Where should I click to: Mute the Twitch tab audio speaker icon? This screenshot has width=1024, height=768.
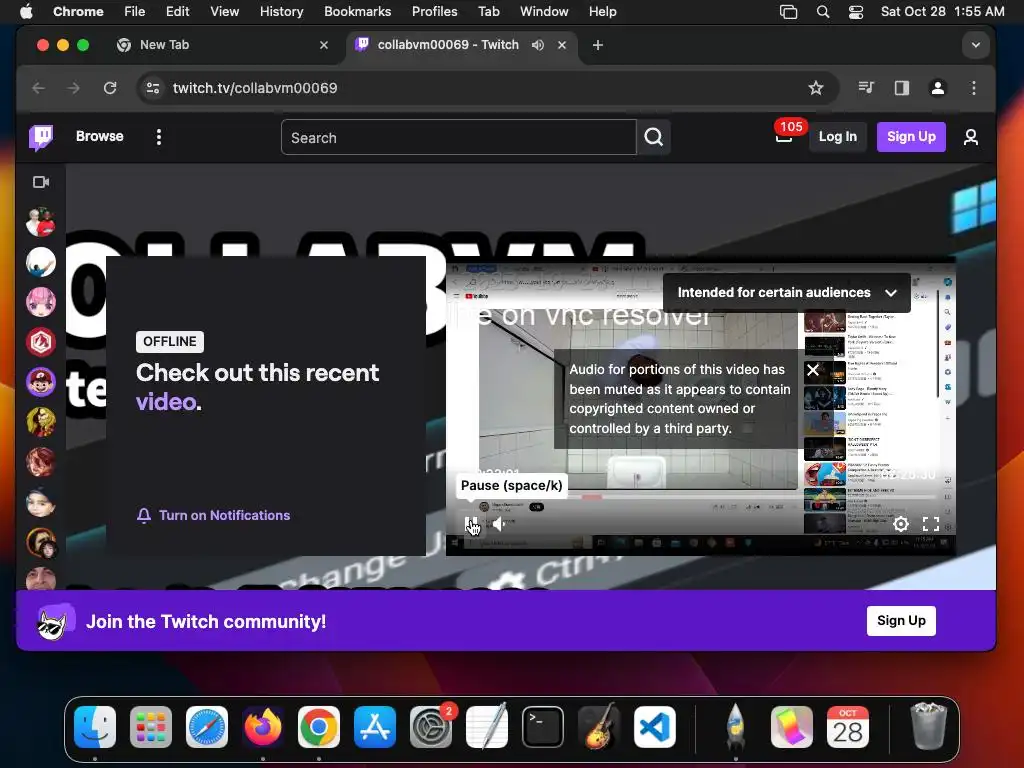click(537, 45)
